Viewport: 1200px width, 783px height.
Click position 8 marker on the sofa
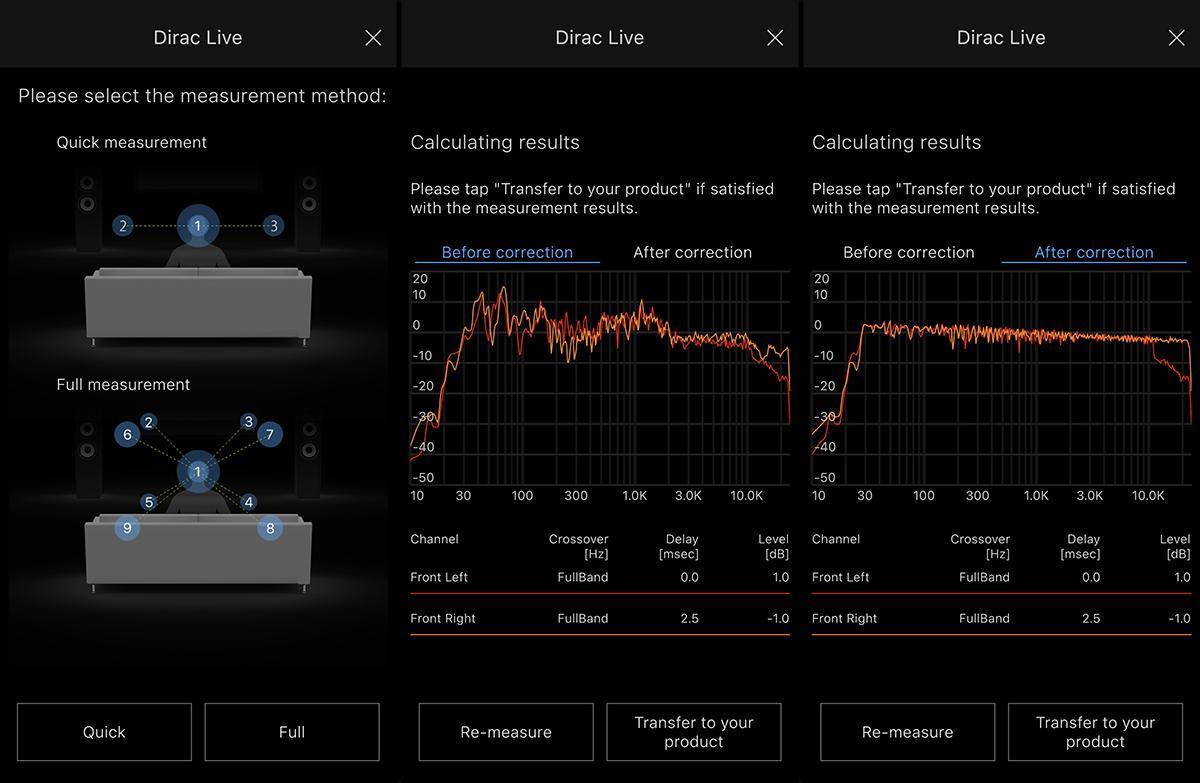(269, 528)
